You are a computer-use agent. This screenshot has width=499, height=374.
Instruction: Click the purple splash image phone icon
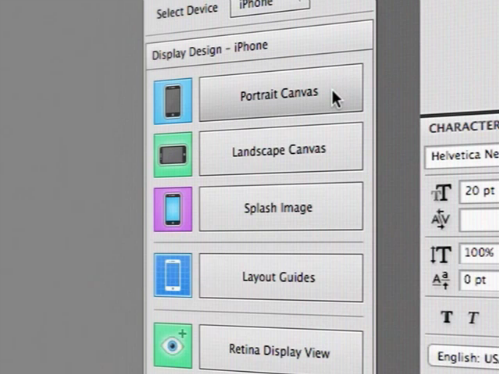click(x=173, y=209)
